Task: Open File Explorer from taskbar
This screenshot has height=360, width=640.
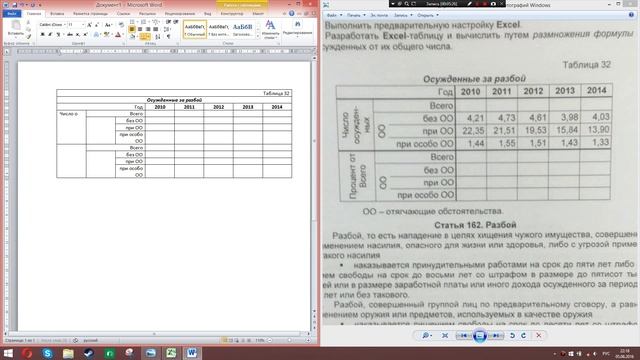Action: click(x=68, y=353)
